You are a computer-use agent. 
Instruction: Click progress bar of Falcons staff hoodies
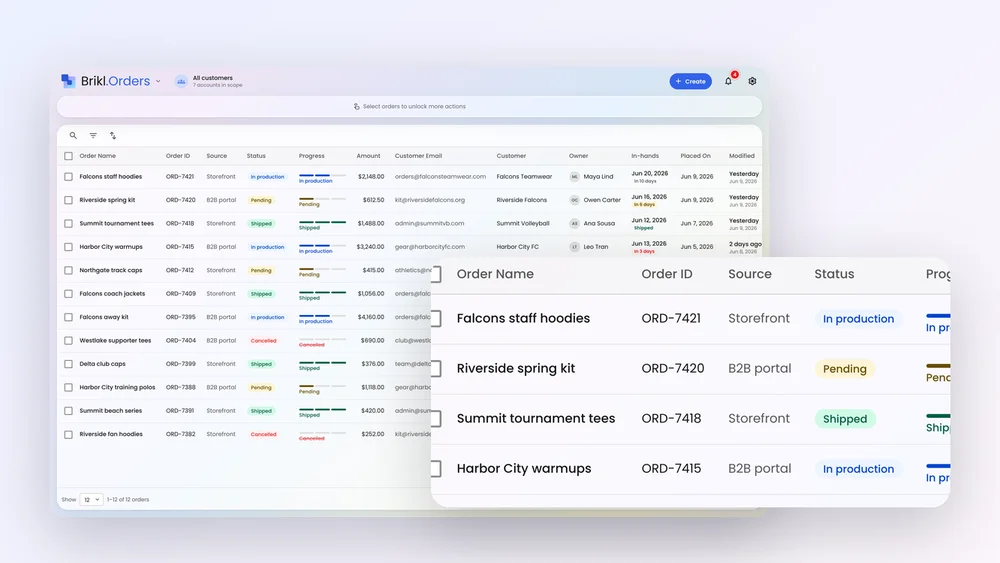(x=322, y=175)
